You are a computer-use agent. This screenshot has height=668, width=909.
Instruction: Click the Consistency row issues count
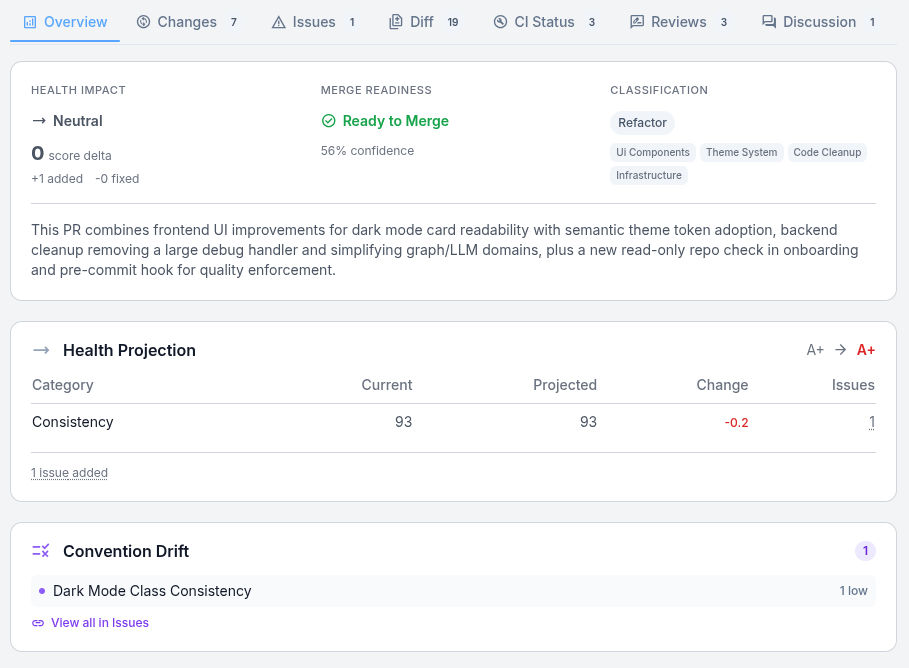pyautogui.click(x=871, y=422)
